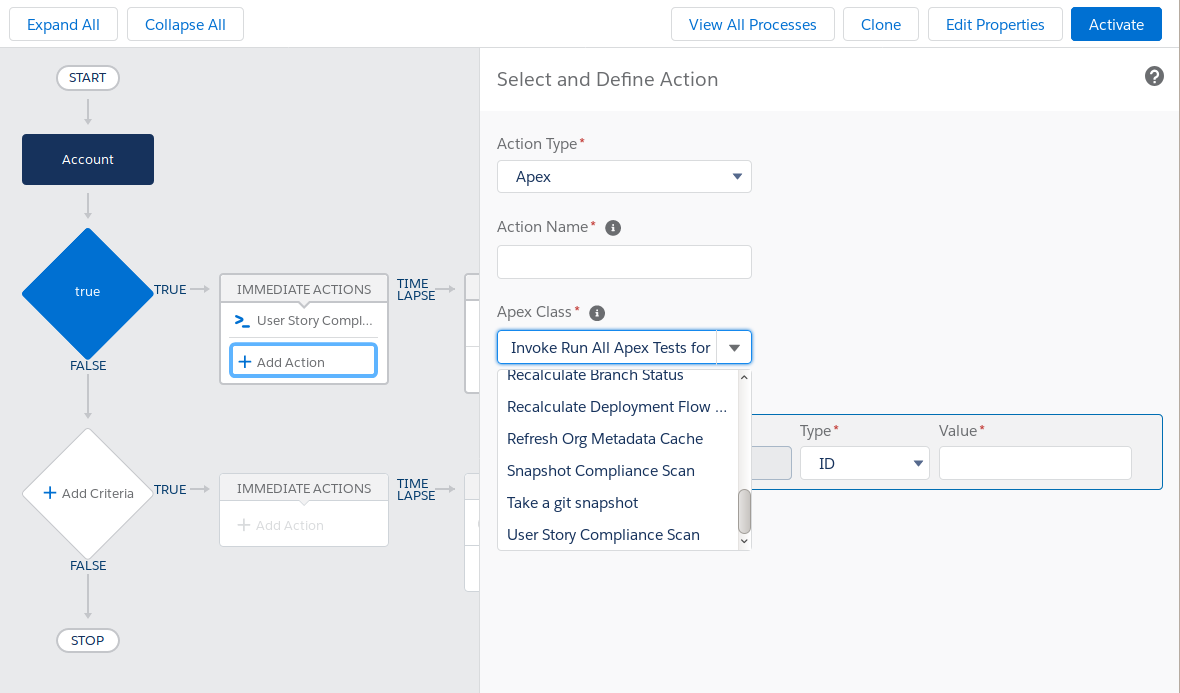Image resolution: width=1180 pixels, height=693 pixels.
Task: Open the Action Type dropdown showing Apex
Action: [x=624, y=176]
